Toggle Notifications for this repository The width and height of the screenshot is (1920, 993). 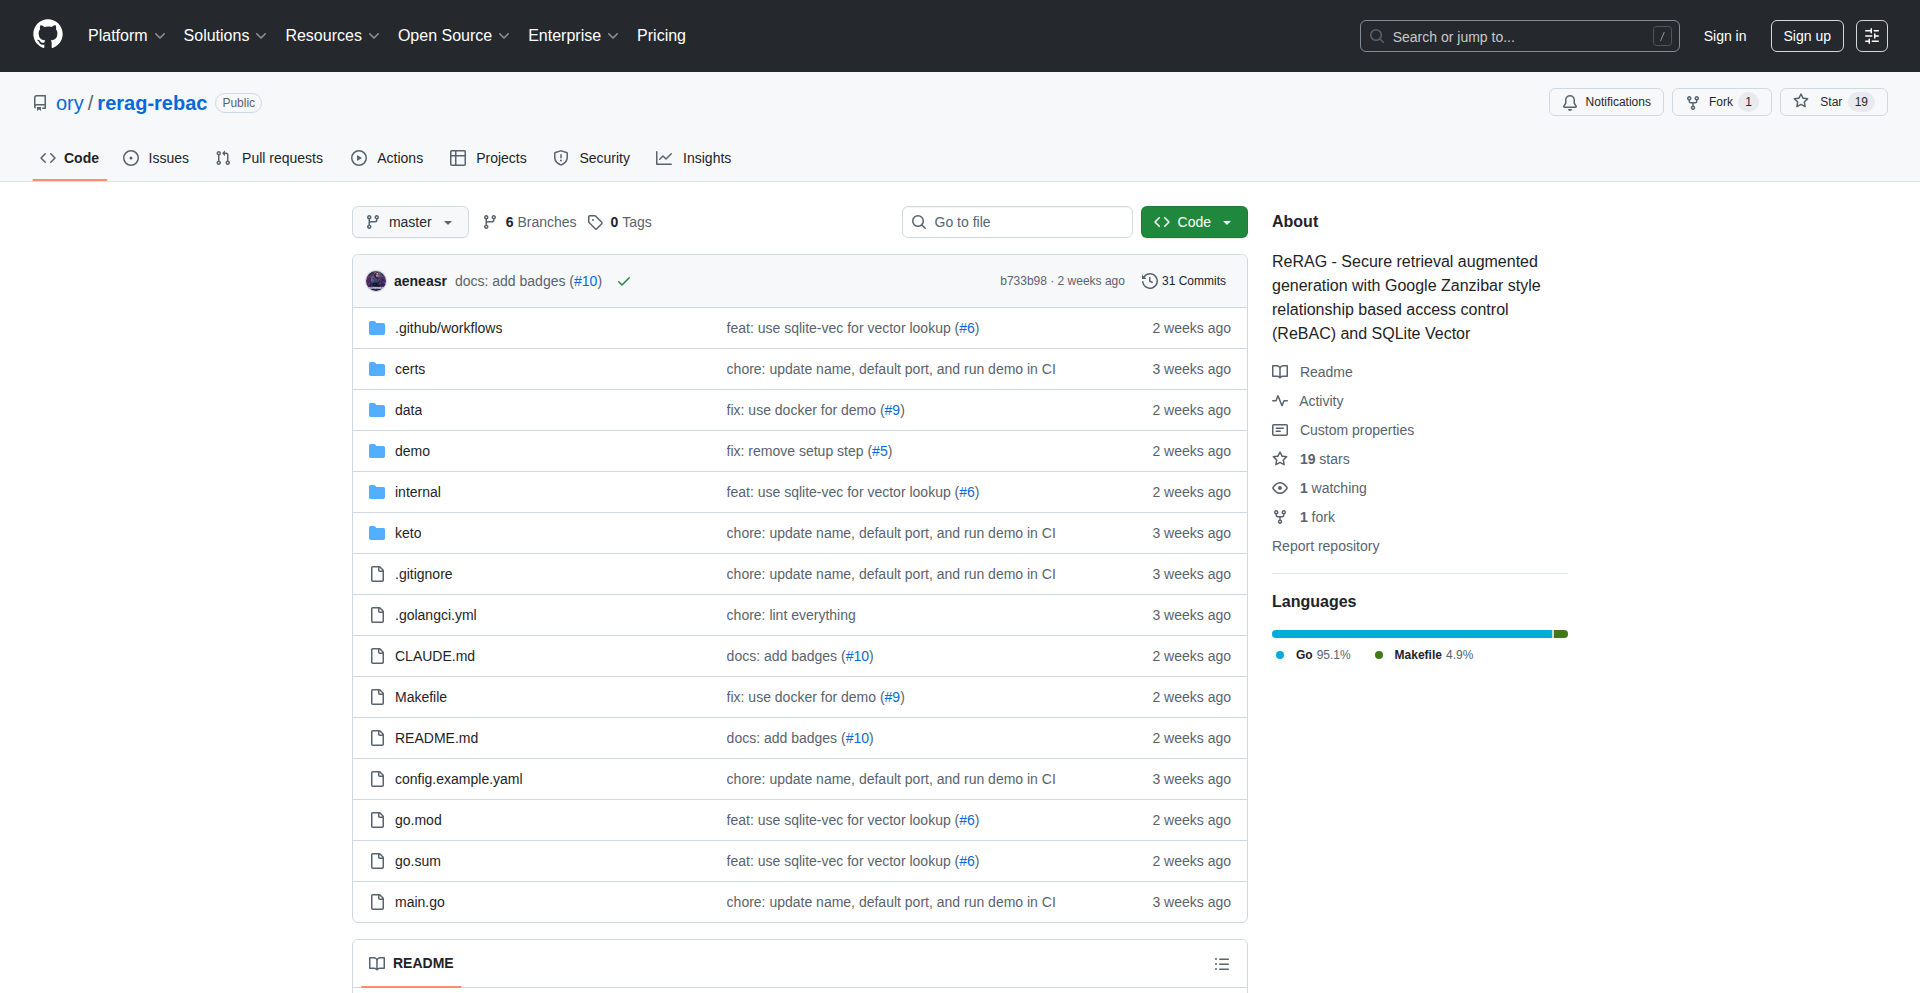click(x=1606, y=102)
